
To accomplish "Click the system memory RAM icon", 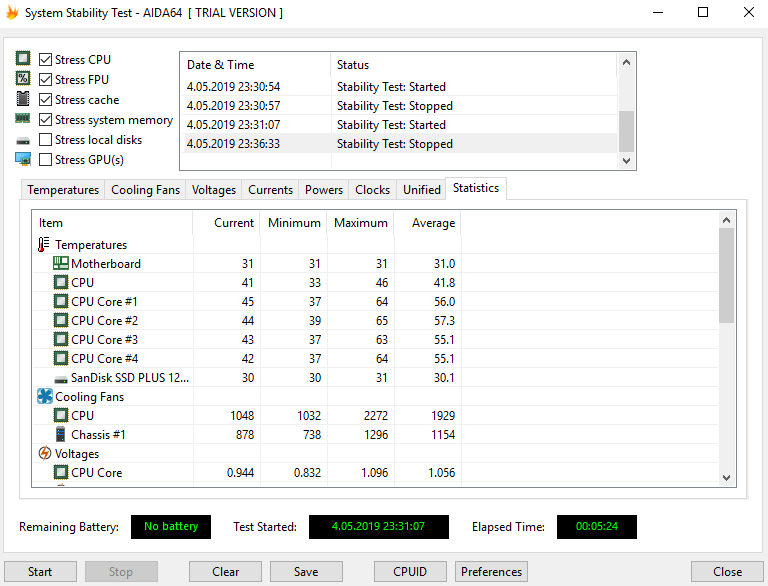I will (23, 119).
